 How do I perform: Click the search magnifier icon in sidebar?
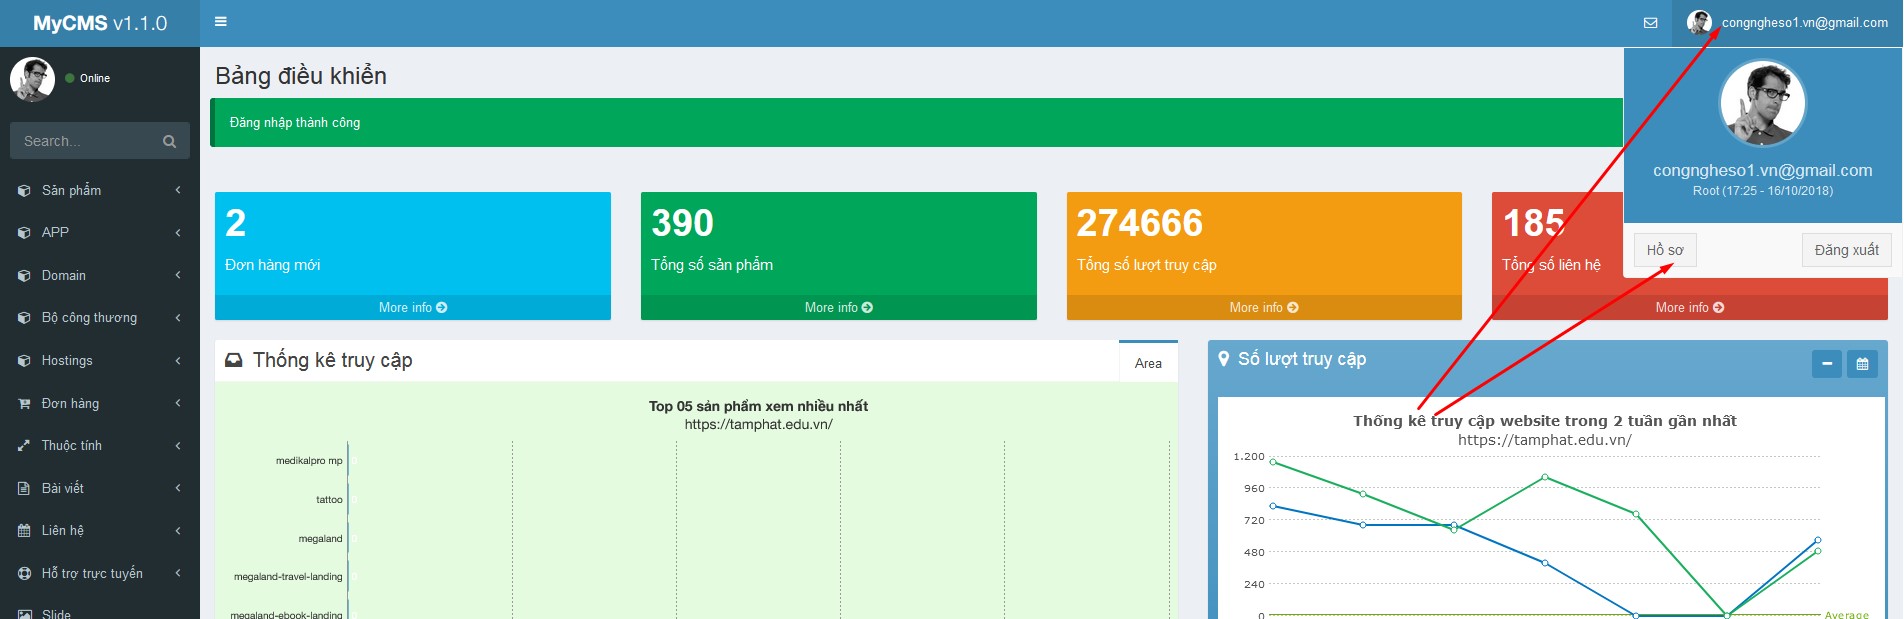point(169,142)
